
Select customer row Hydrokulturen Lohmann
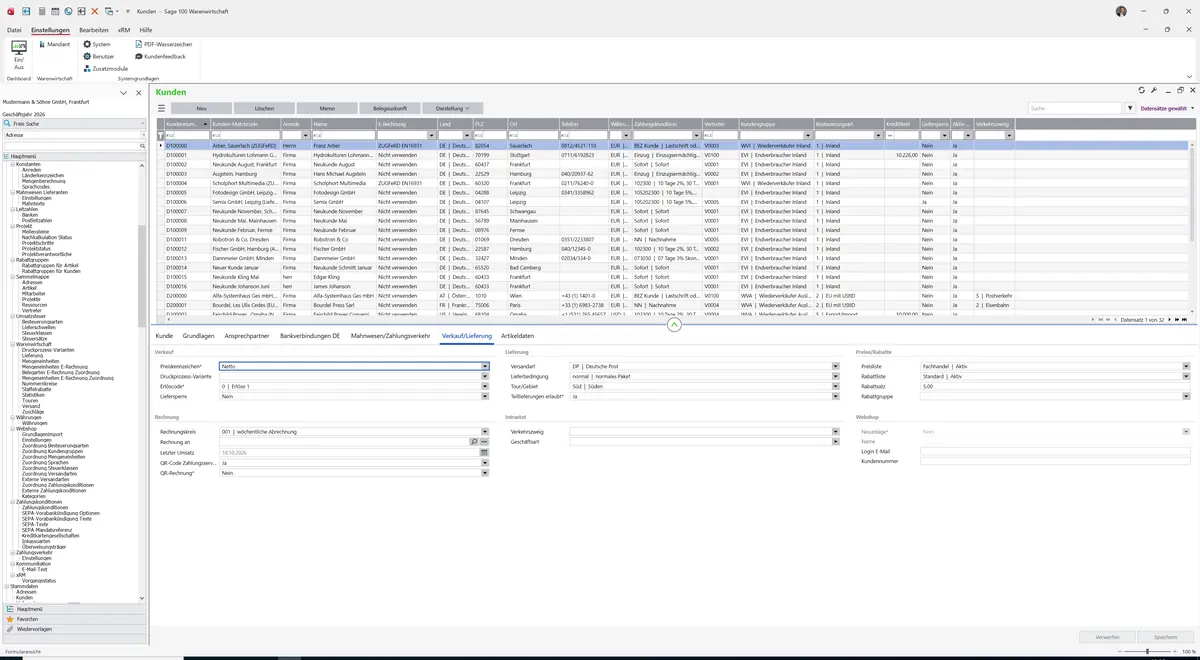672,156
